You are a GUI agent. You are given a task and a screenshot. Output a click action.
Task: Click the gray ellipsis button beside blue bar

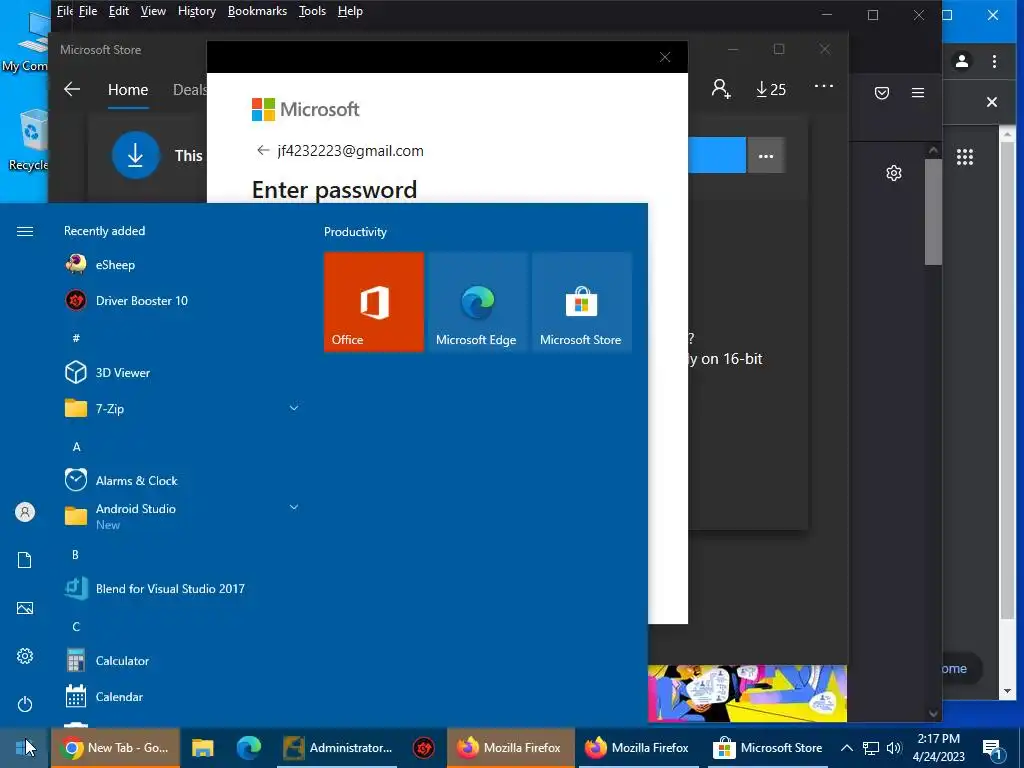(x=766, y=155)
